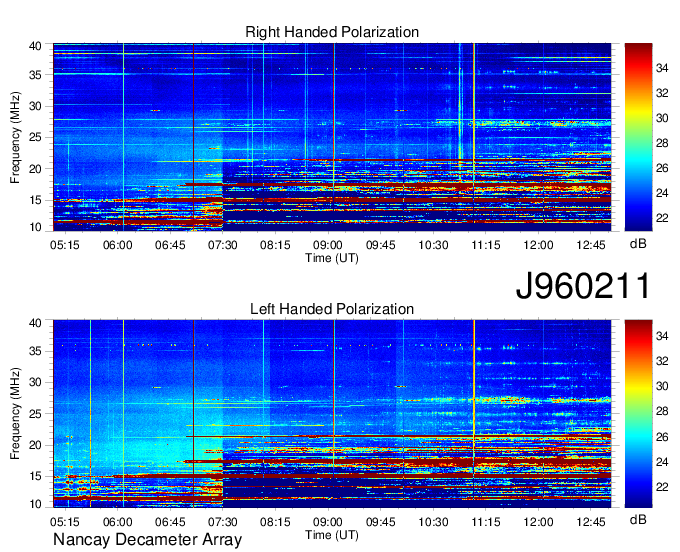Click the Right Handed panel color bar
The image size is (680, 552).
click(x=638, y=137)
